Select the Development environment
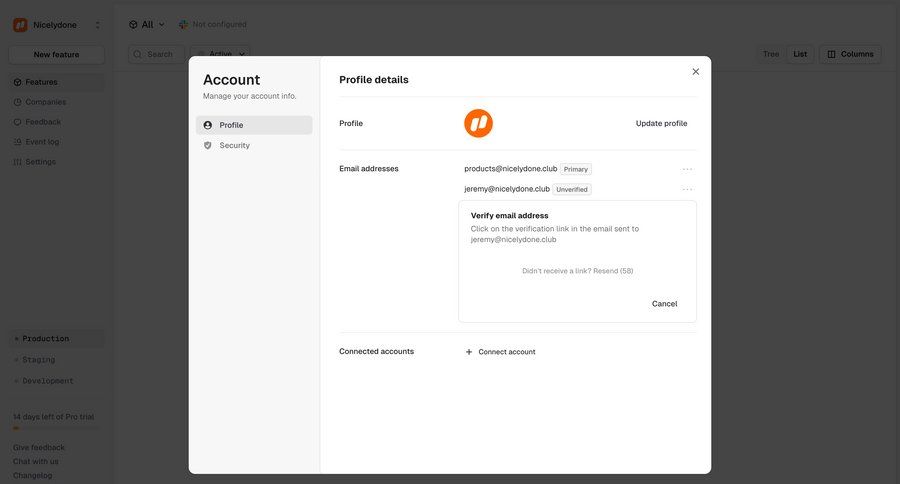Viewport: 900px width, 484px height. [56, 381]
